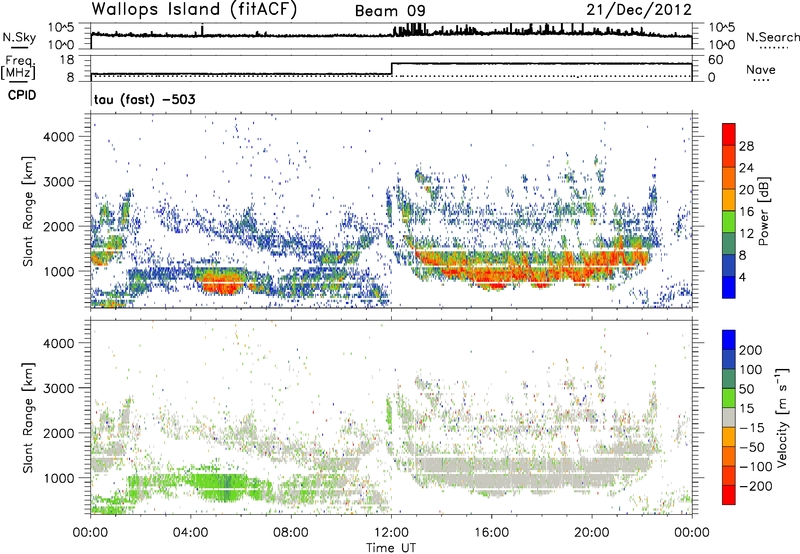
Task: Click the date '21/Dec/2012'
Action: pos(639,10)
